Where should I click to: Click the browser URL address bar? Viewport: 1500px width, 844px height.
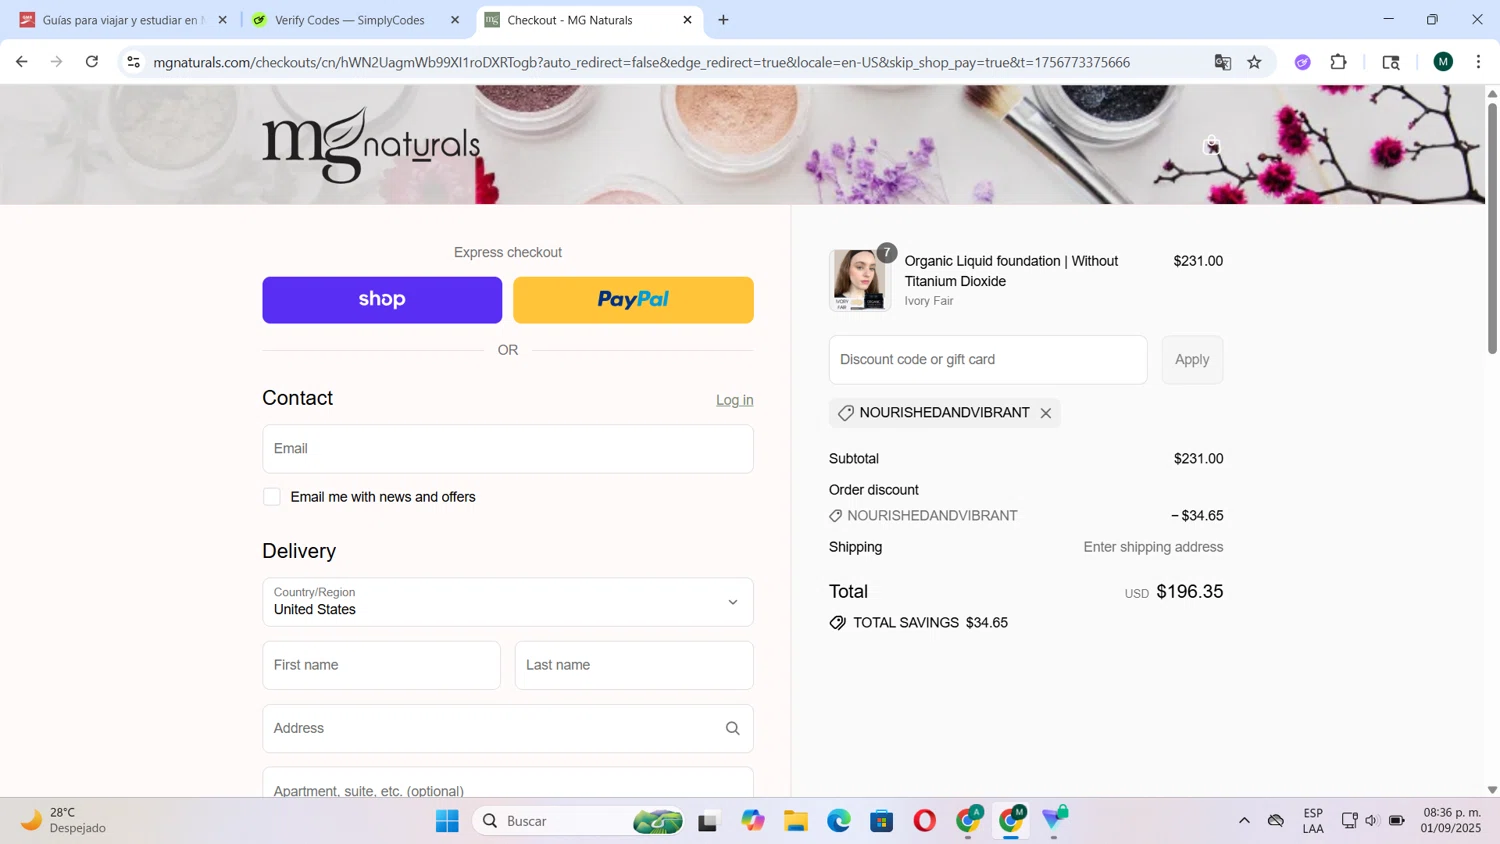(642, 62)
